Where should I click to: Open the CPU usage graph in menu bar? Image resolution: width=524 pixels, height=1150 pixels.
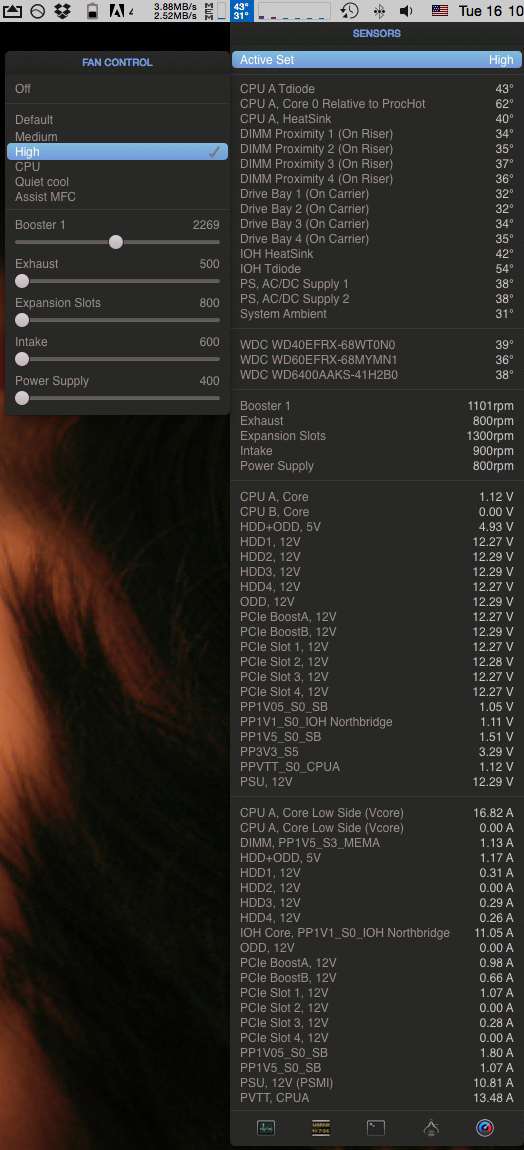pos(294,10)
